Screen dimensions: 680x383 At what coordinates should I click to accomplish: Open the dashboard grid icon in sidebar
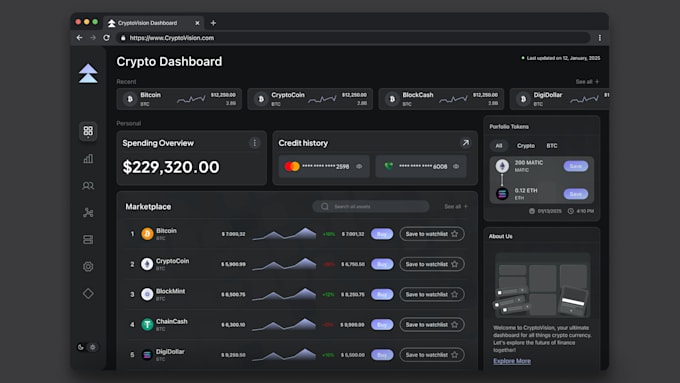88,131
